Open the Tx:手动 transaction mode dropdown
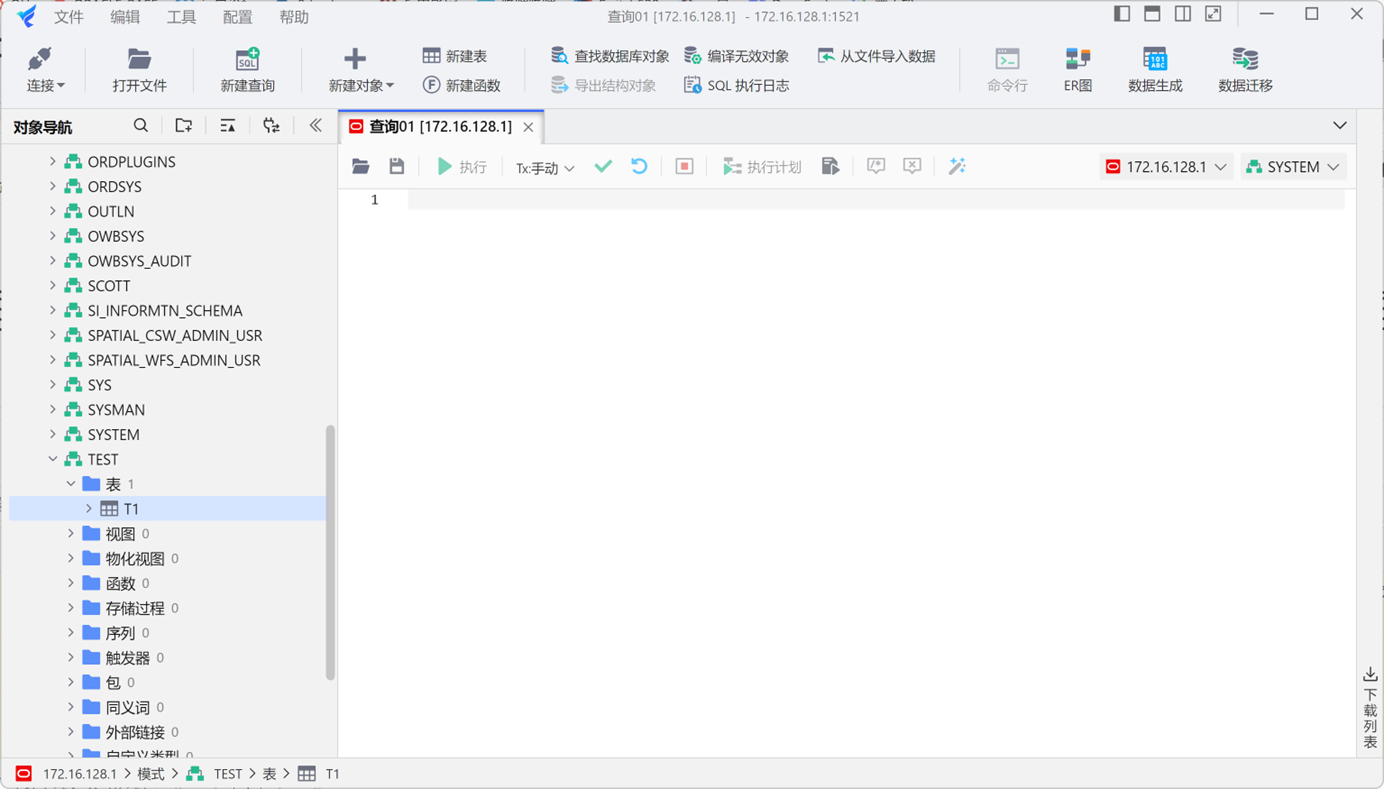Viewport: 1384px width, 789px height. (545, 168)
